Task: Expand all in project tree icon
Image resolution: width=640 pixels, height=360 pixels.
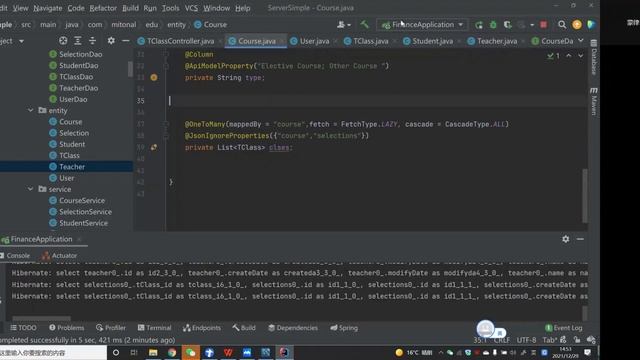Action: click(78, 41)
